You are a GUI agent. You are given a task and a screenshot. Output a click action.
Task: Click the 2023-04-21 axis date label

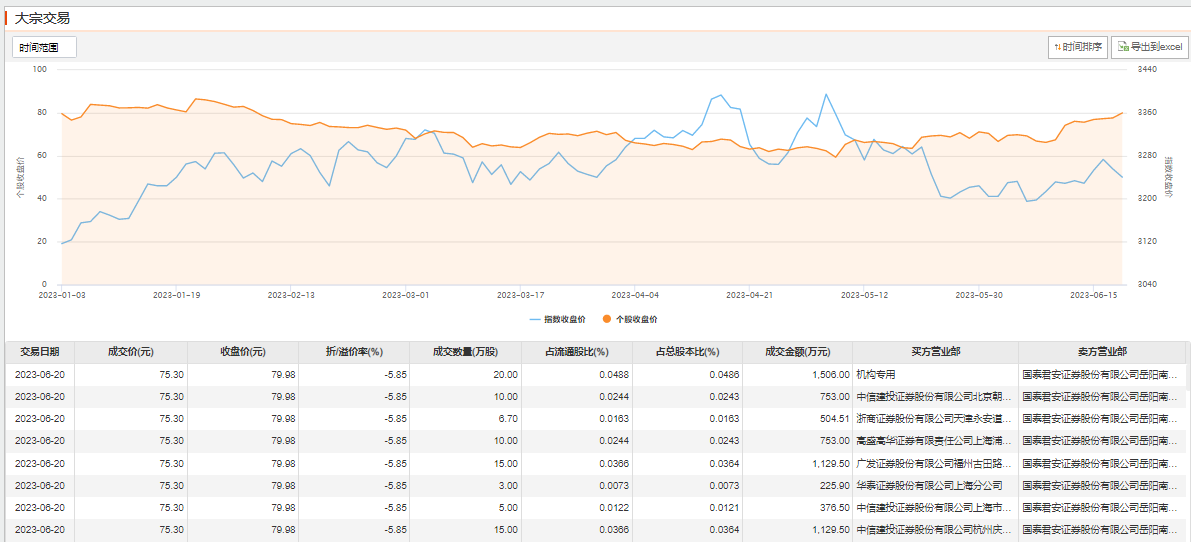click(x=750, y=294)
